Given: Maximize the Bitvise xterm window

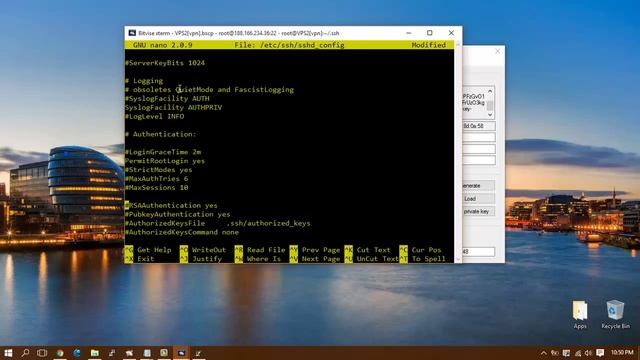Looking at the screenshot, I should [429, 33].
